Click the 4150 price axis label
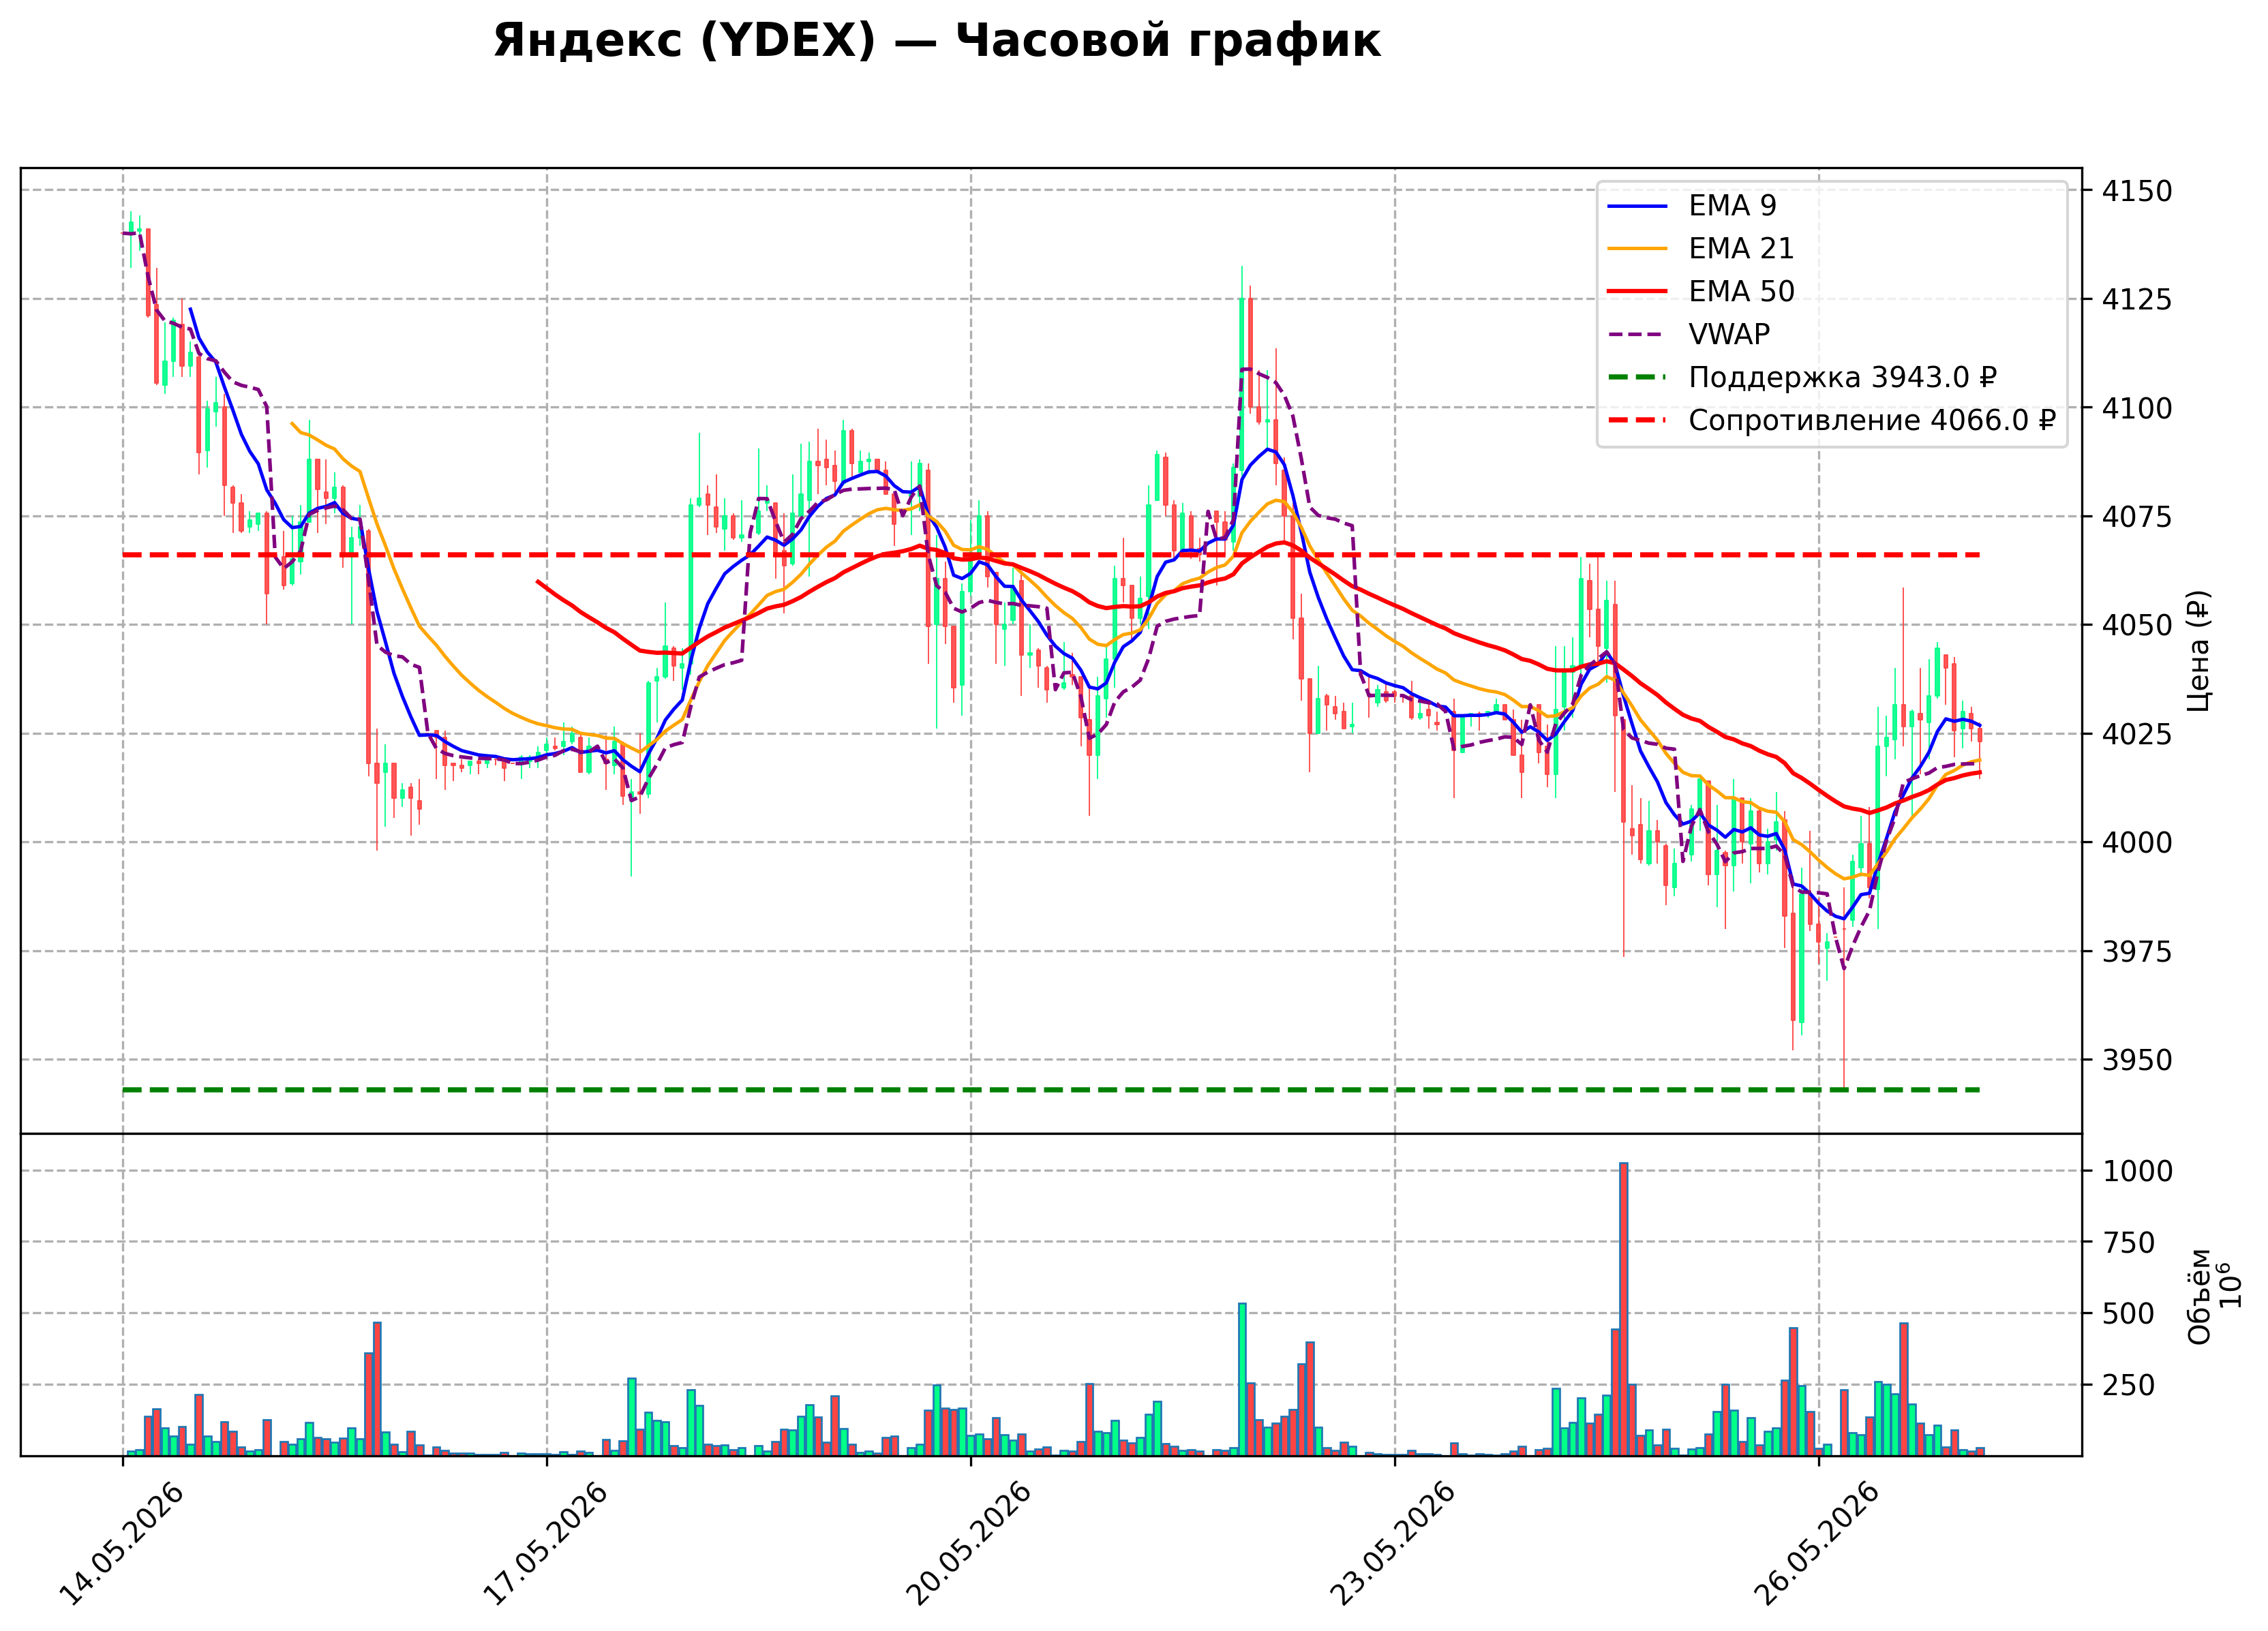The width and height of the screenshot is (2268, 1631). [2137, 191]
